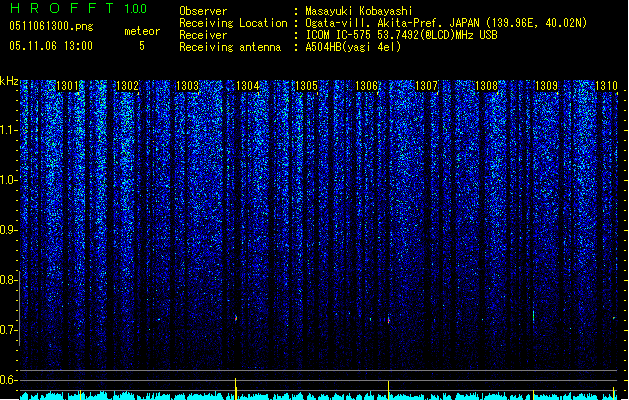
Task: Click the yellow detection spike below the 1306 echo
Action: [x=388, y=390]
